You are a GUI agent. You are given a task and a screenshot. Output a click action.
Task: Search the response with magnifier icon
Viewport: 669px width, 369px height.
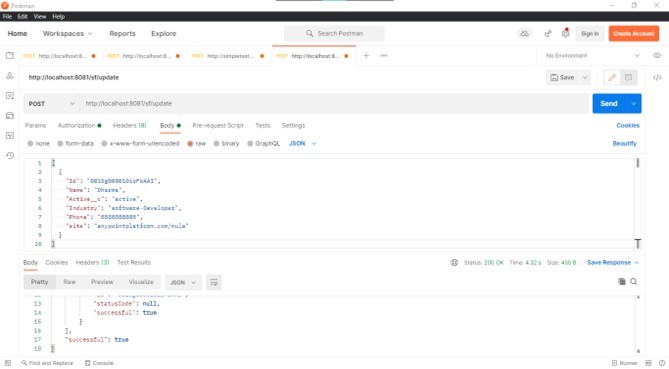(x=634, y=282)
